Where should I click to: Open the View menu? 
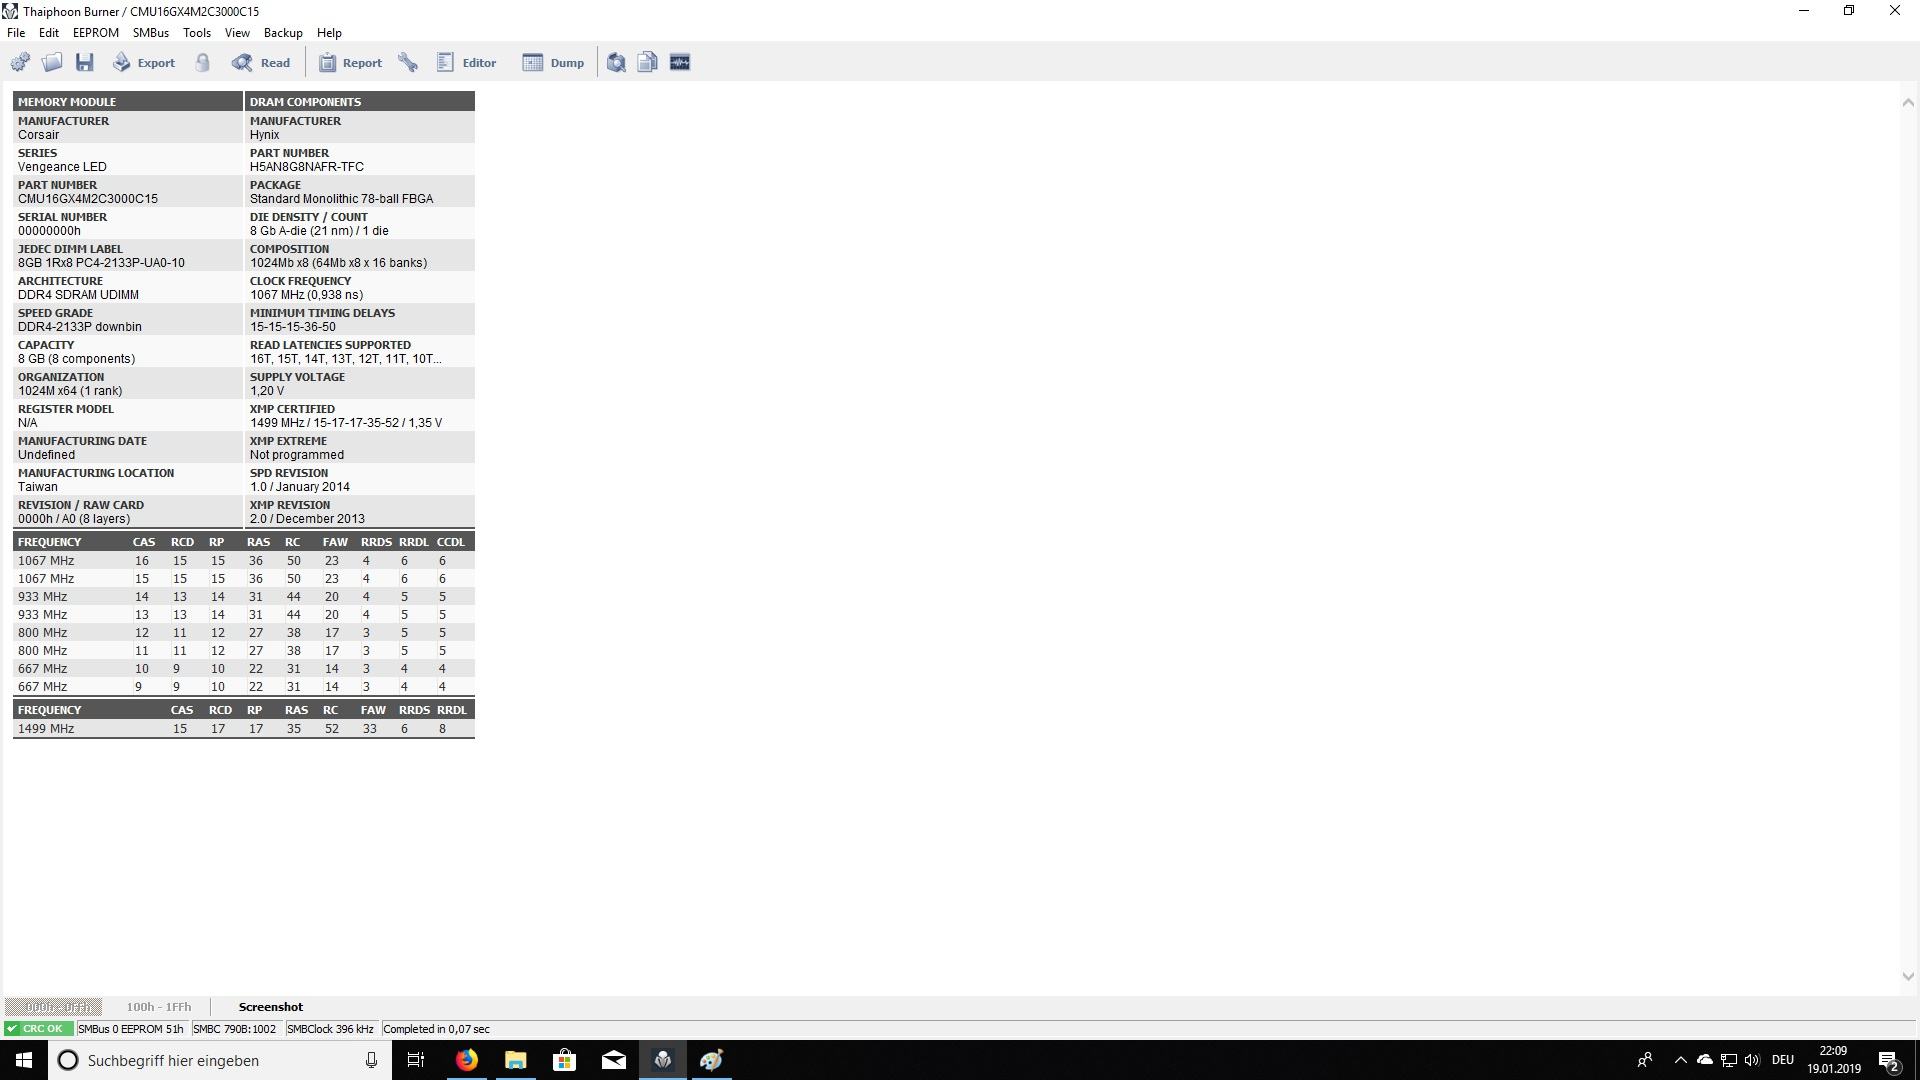[x=237, y=33]
